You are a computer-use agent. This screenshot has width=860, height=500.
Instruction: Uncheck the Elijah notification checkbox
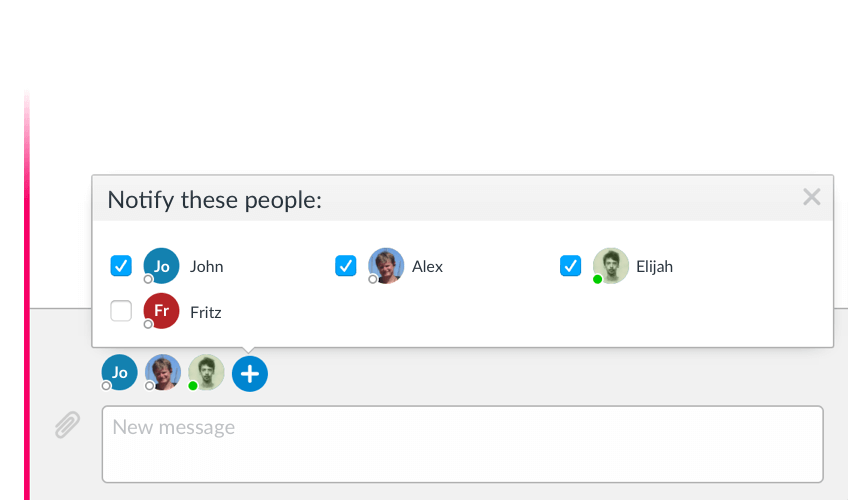pyautogui.click(x=570, y=266)
